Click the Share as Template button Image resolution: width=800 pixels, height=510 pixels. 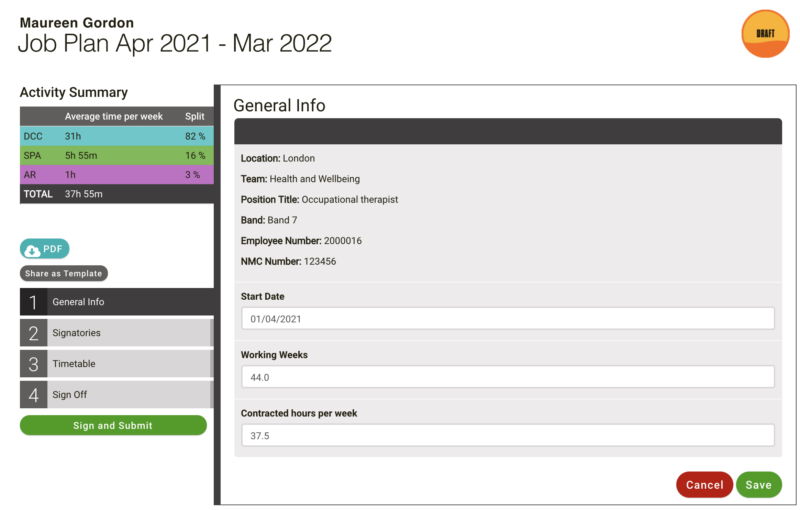pyautogui.click(x=64, y=273)
